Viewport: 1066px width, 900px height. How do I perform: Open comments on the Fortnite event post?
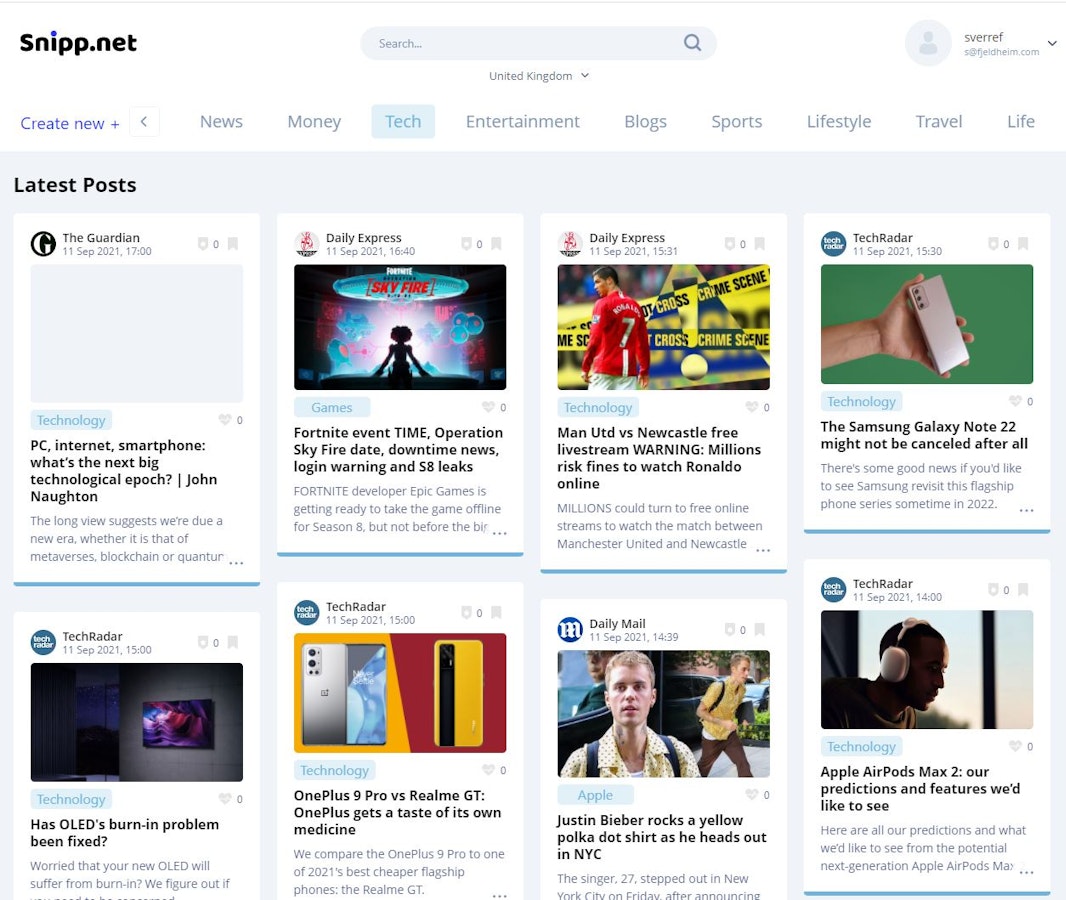(x=466, y=244)
